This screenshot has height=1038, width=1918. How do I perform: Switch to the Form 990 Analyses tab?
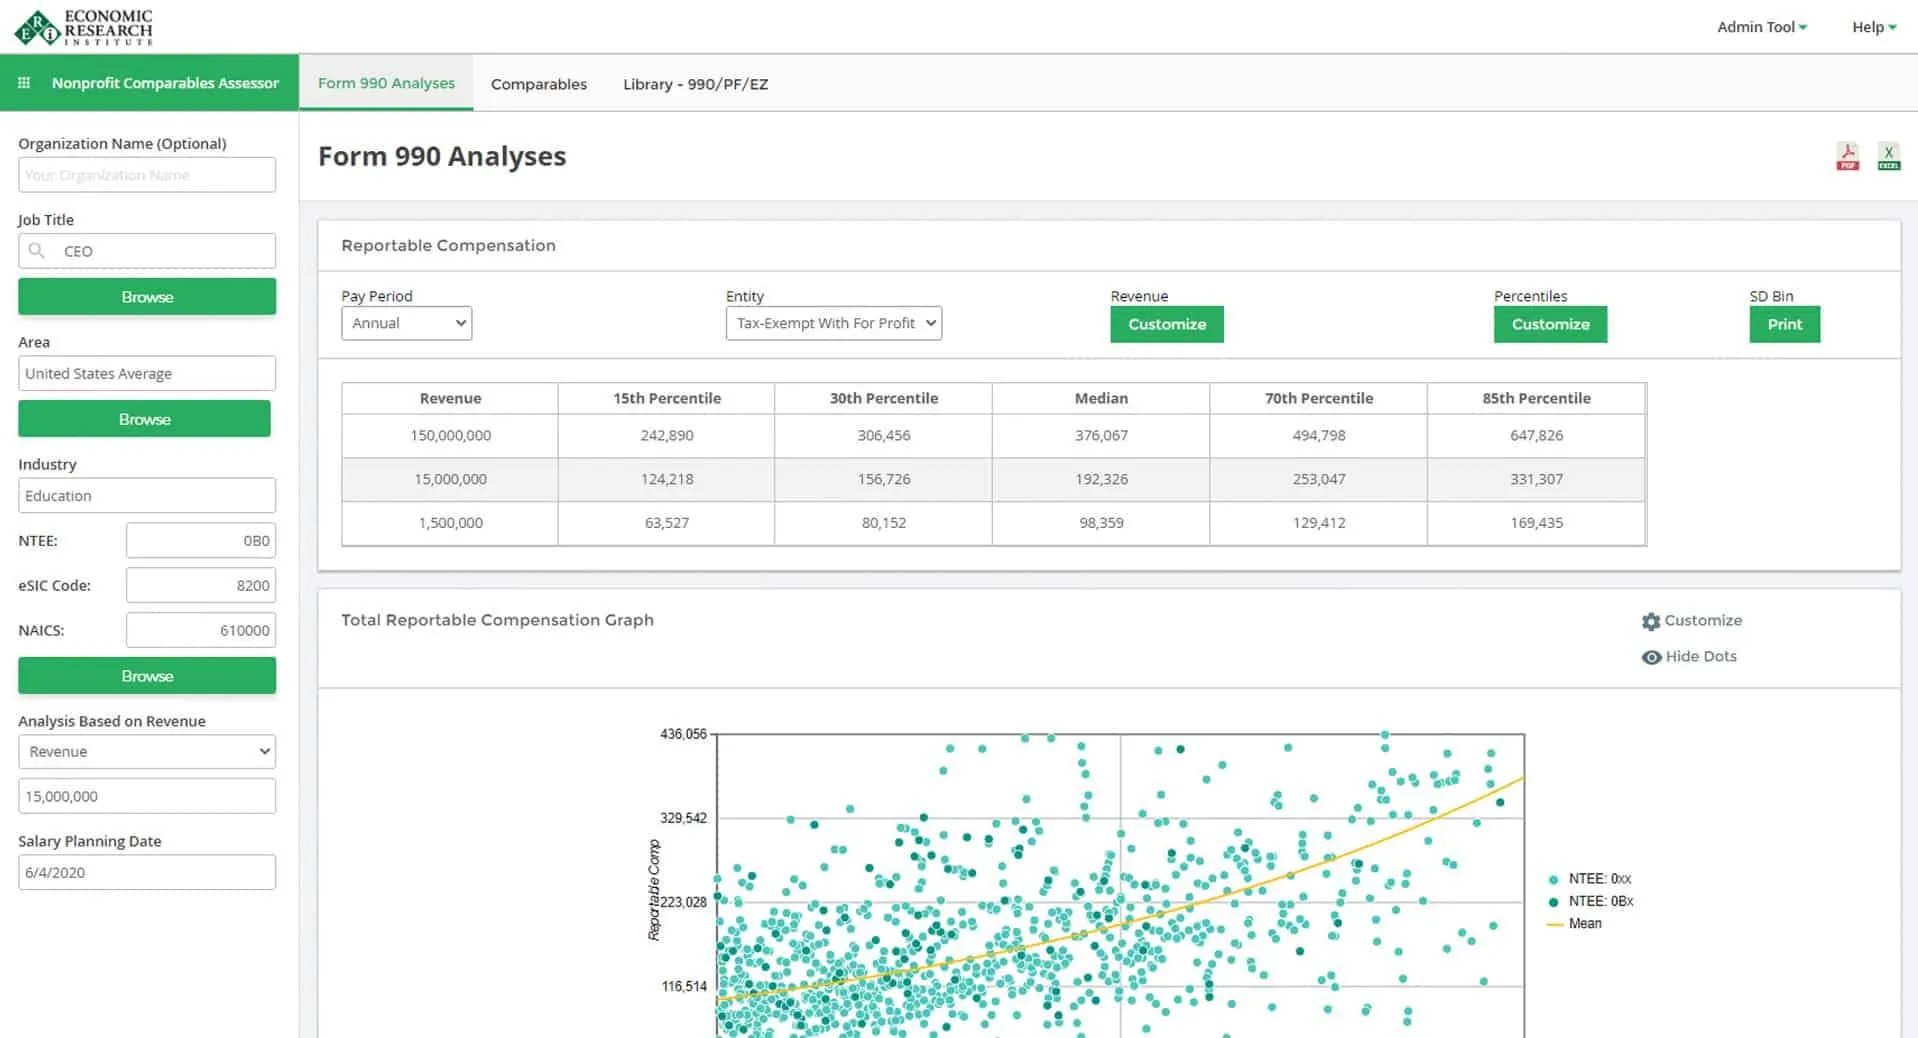click(x=386, y=83)
